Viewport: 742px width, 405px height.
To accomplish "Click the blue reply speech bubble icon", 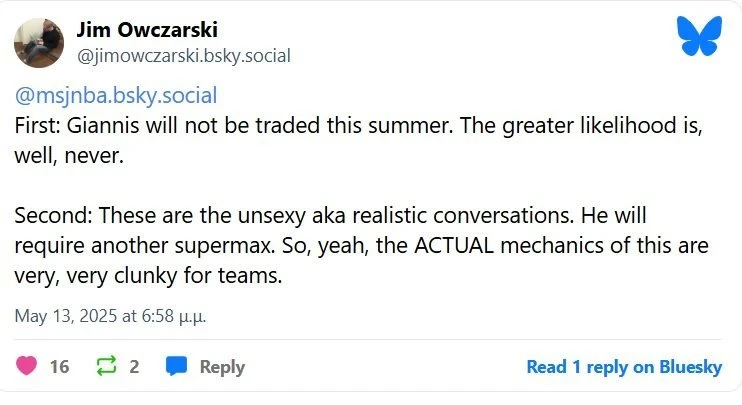I will (x=176, y=367).
